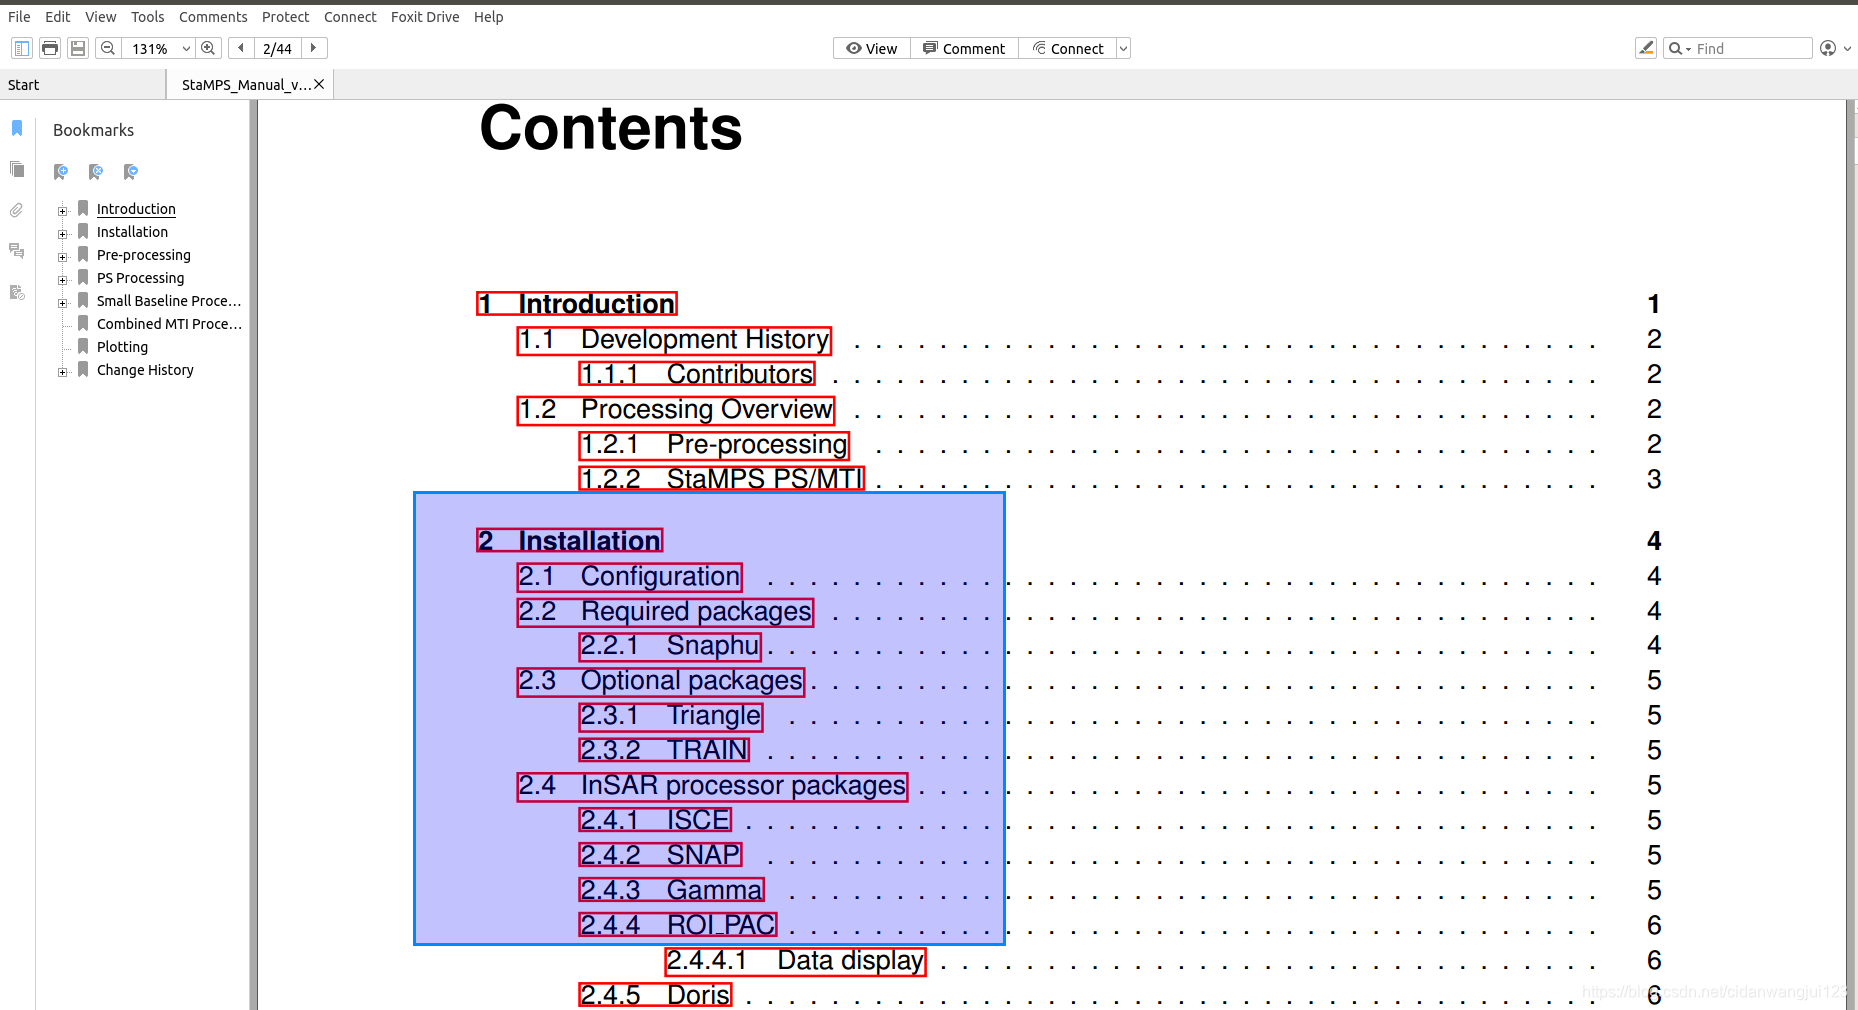1858x1010 pixels.
Task: Open the Help menu
Action: (x=489, y=17)
